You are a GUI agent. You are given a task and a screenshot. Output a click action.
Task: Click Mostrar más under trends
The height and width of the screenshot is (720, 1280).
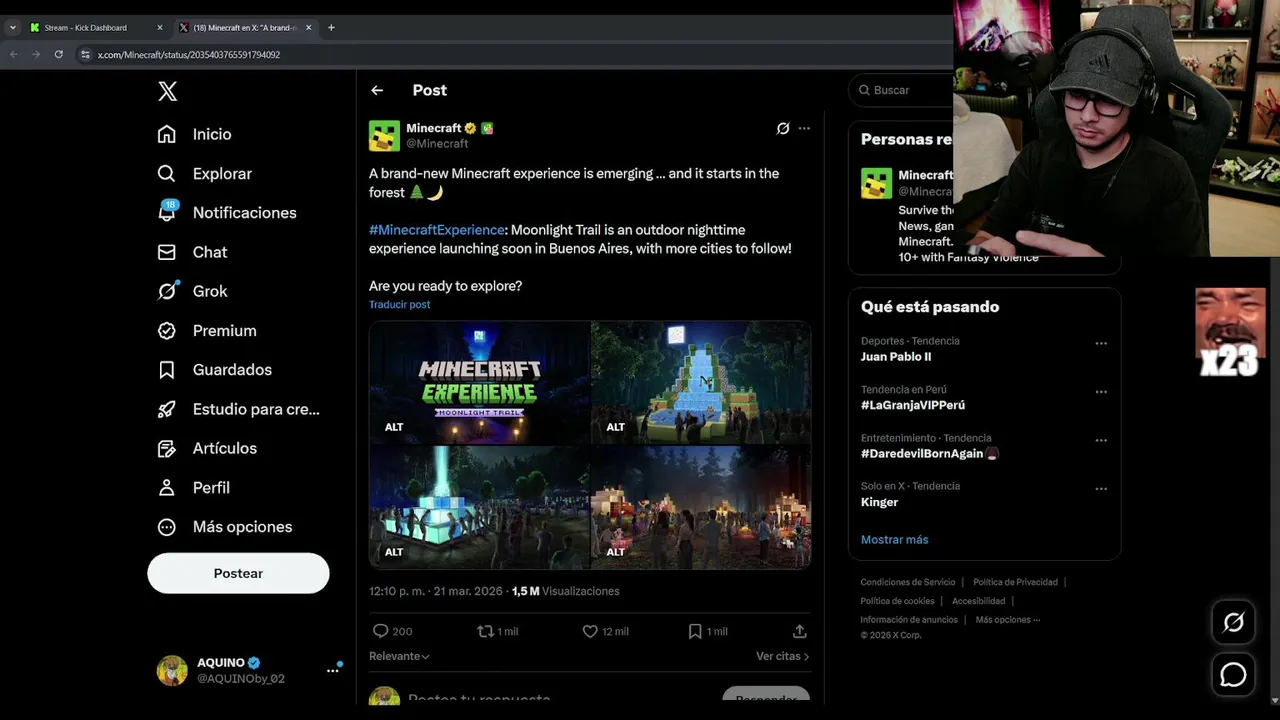894,539
